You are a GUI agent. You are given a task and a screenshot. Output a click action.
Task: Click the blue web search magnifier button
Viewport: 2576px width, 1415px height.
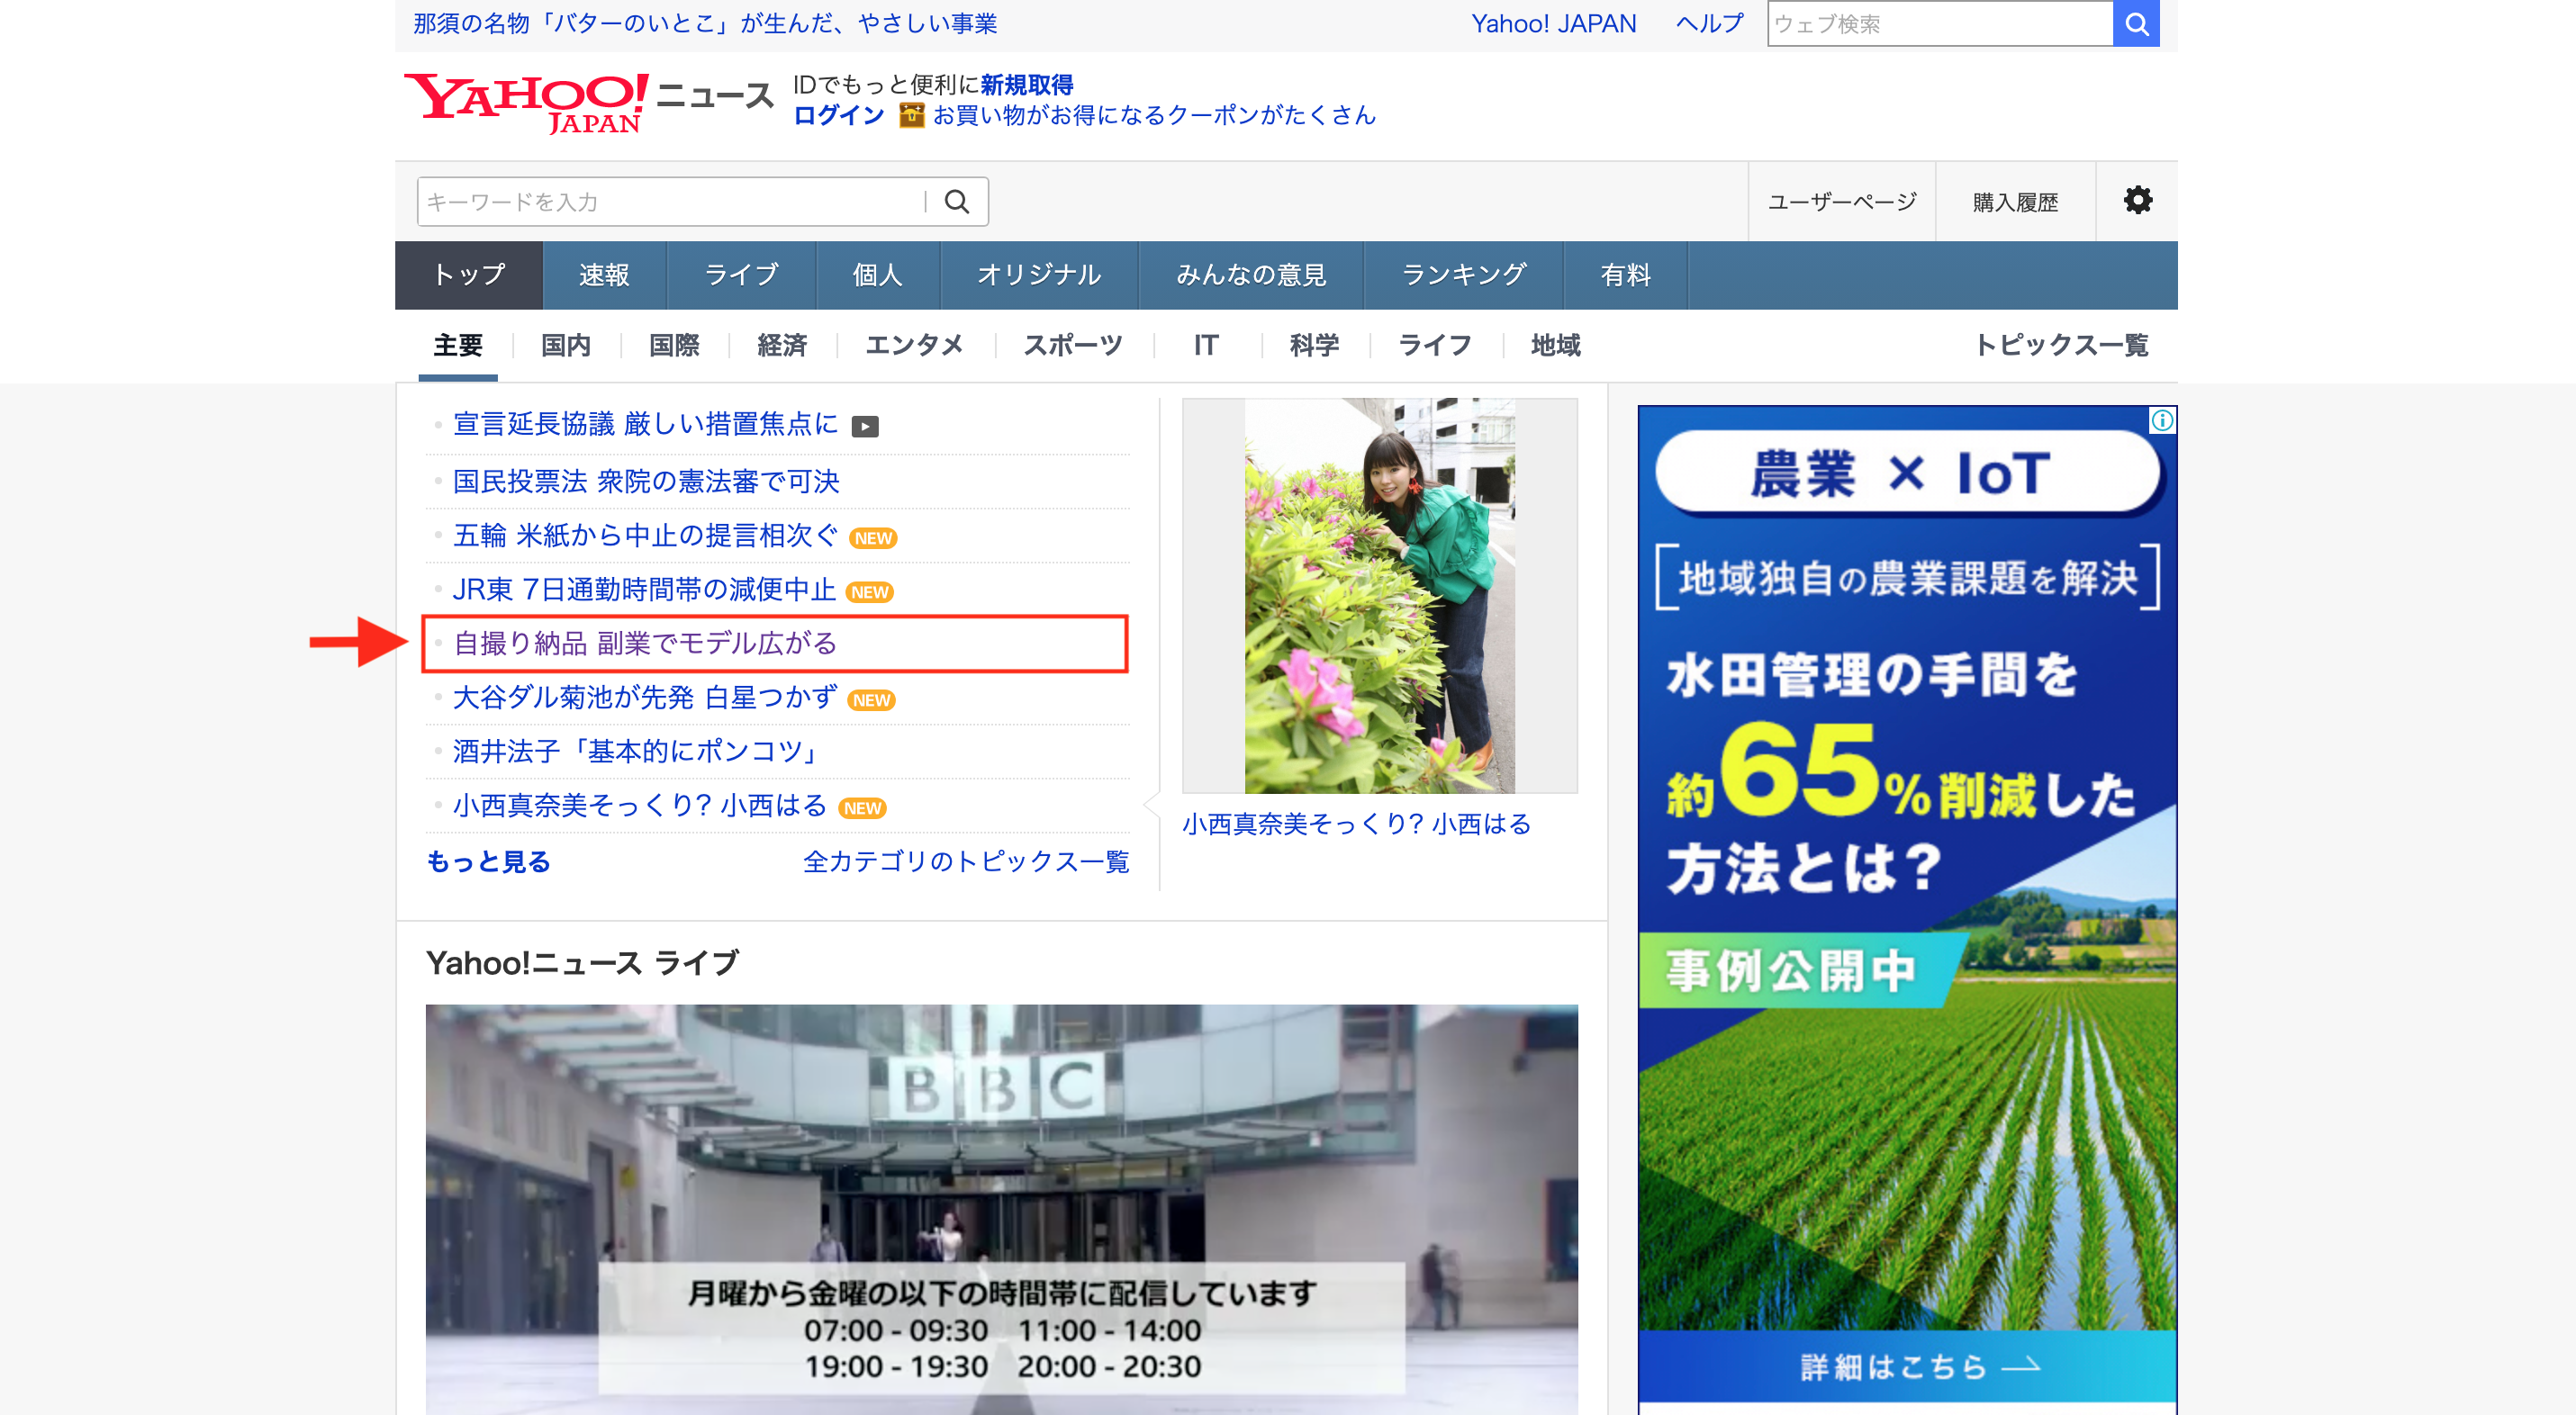(x=2135, y=24)
